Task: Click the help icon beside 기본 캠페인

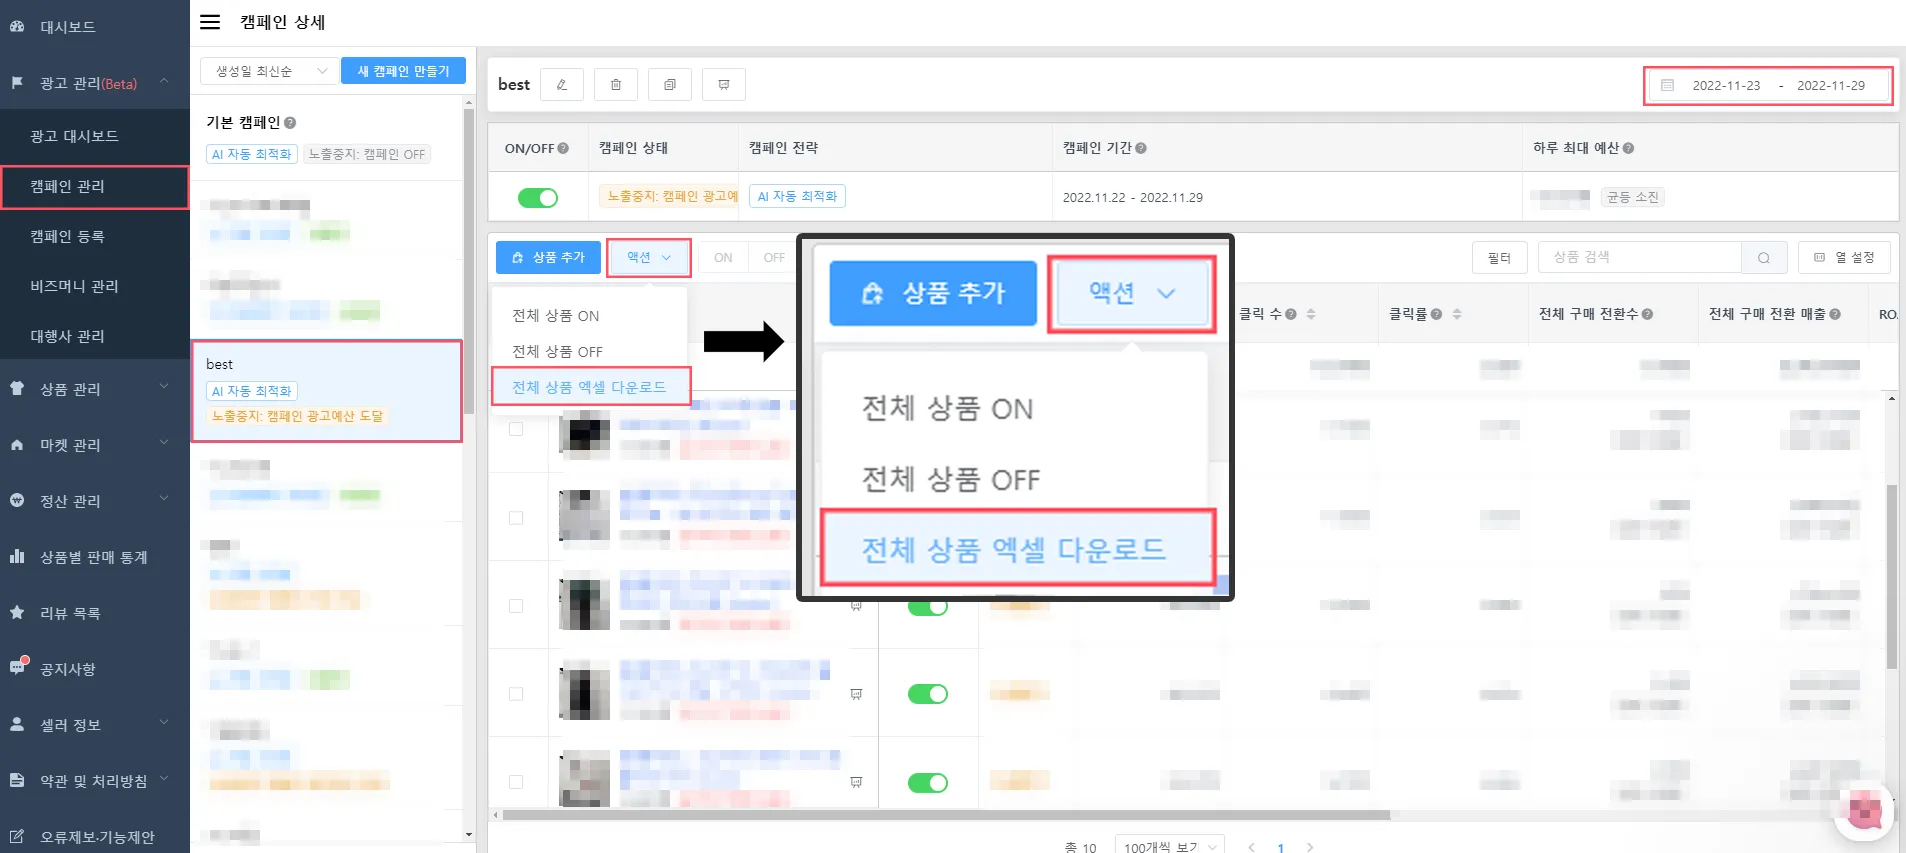Action: tap(290, 123)
